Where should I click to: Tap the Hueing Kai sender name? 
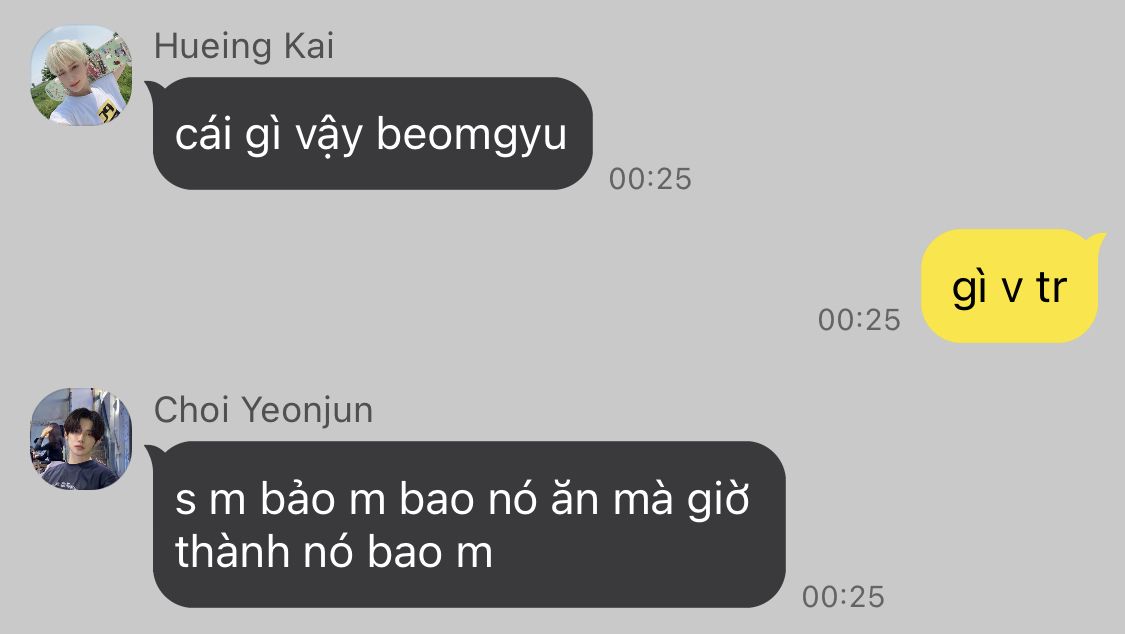point(244,47)
